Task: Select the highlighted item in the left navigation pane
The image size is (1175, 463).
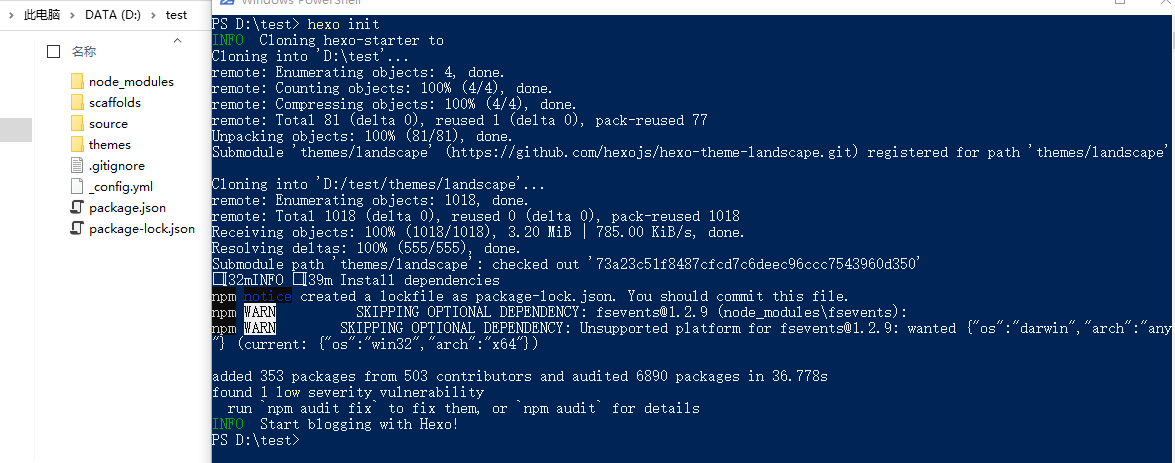Action: (16, 130)
